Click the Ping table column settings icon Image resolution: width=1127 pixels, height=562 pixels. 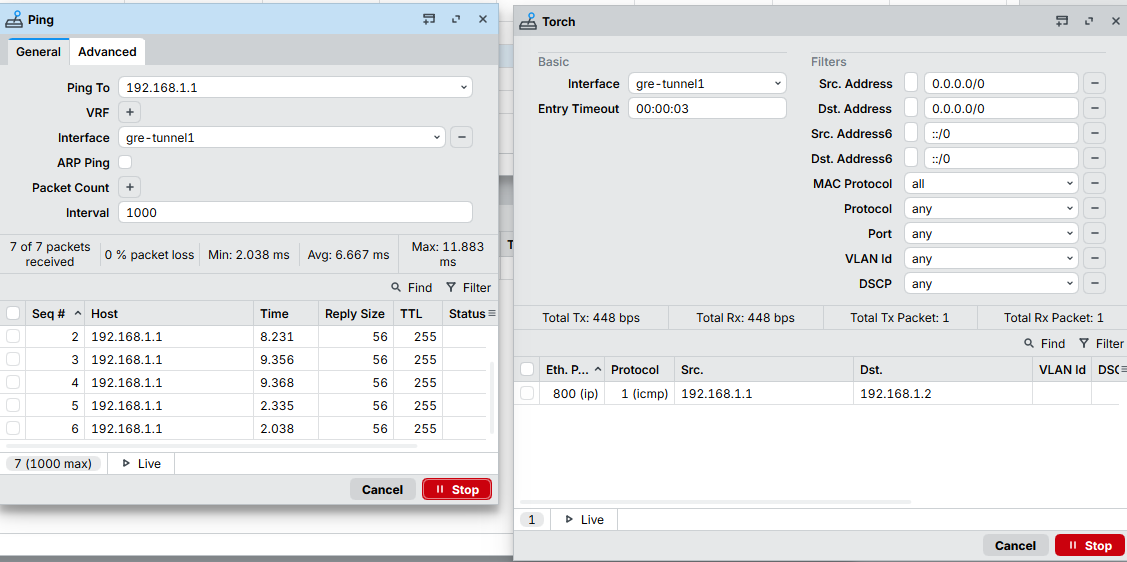[x=491, y=314]
